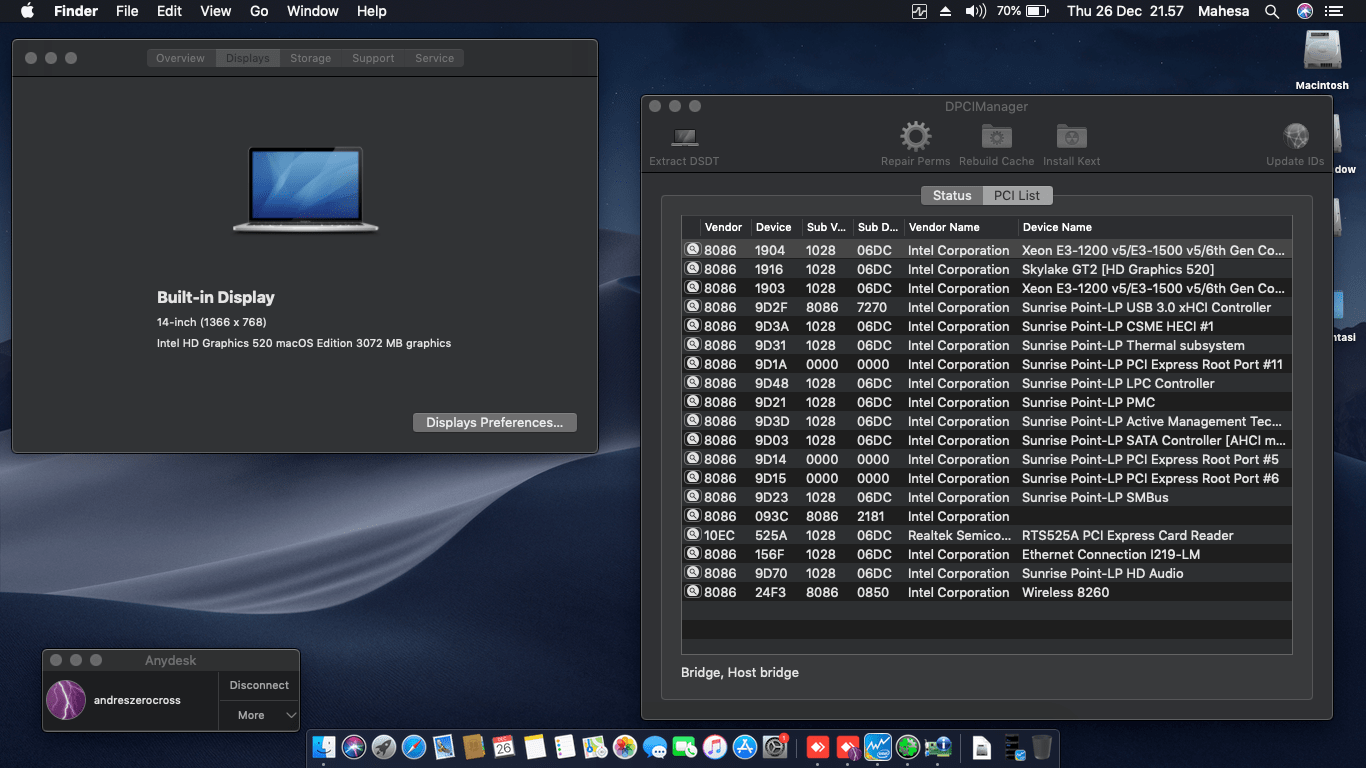Viewport: 1366px width, 768px height.
Task: Click the lookup icon for RTS525A Card Reader row
Action: [692, 535]
